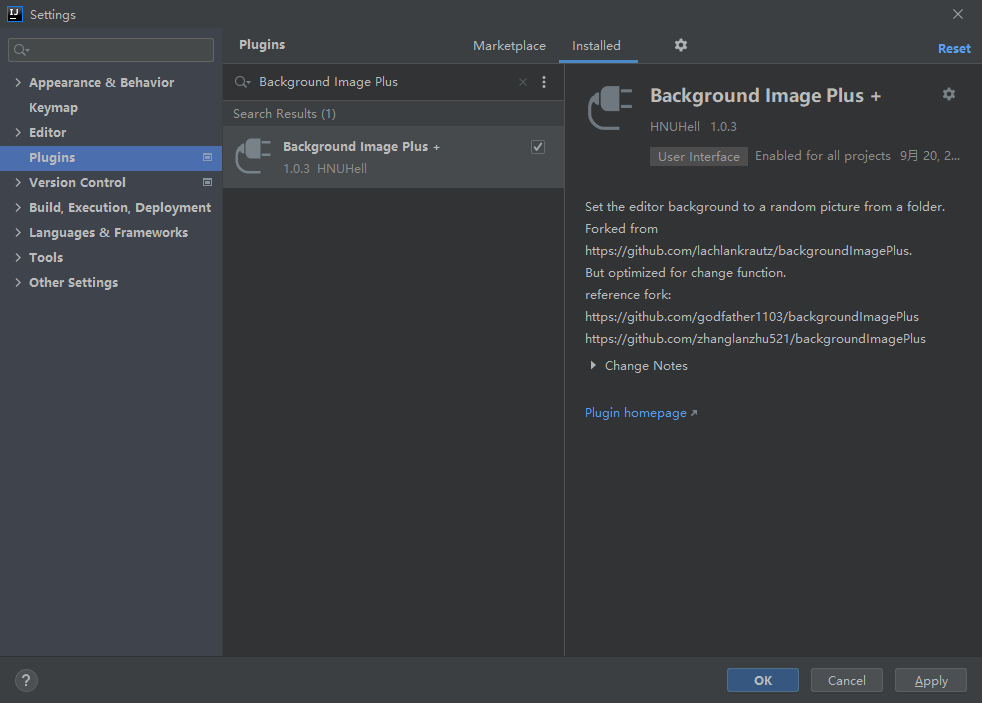This screenshot has width=982, height=703.
Task: Disable the Background Image Plus checkbox
Action: (x=537, y=147)
